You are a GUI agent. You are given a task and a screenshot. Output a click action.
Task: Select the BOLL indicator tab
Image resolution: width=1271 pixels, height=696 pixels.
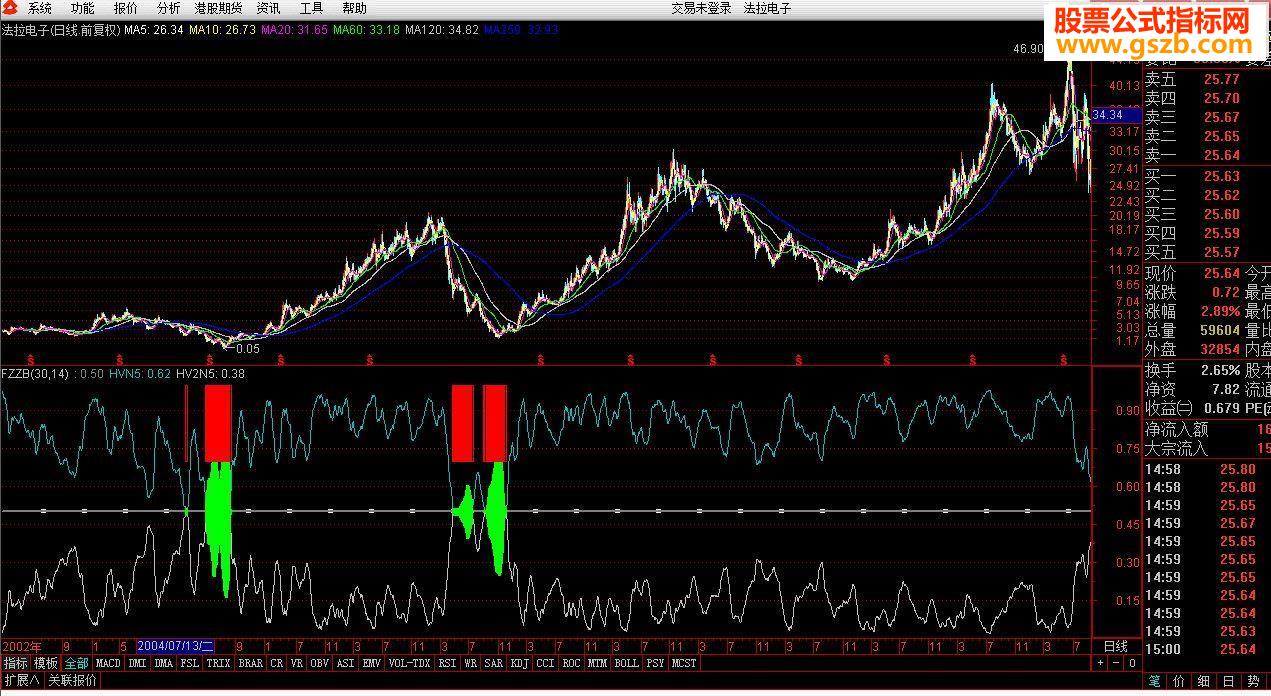coord(626,663)
